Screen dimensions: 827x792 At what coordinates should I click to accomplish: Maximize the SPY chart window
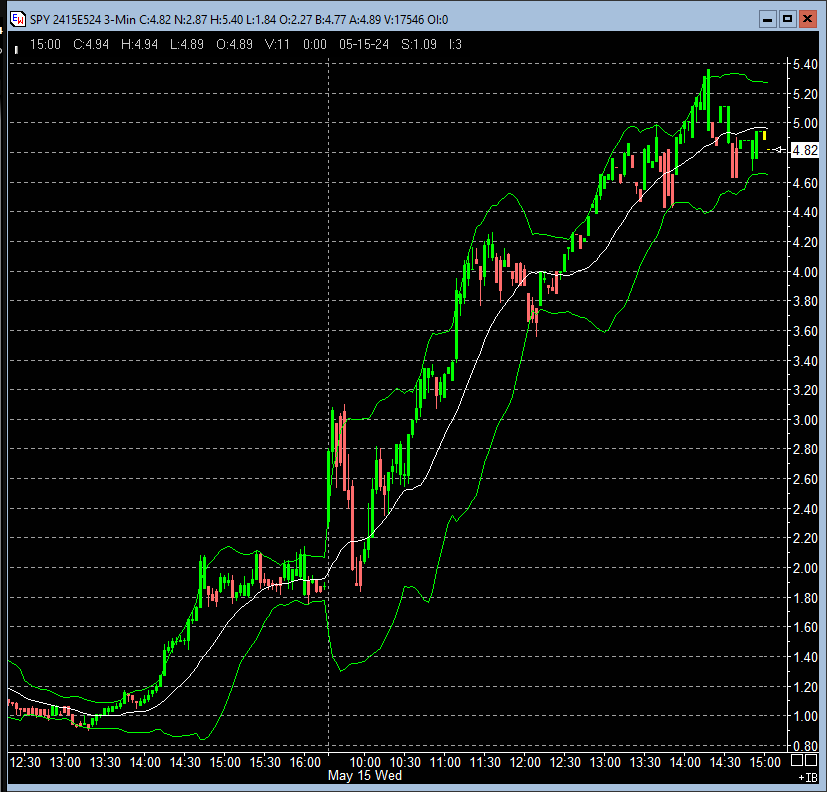click(x=787, y=20)
